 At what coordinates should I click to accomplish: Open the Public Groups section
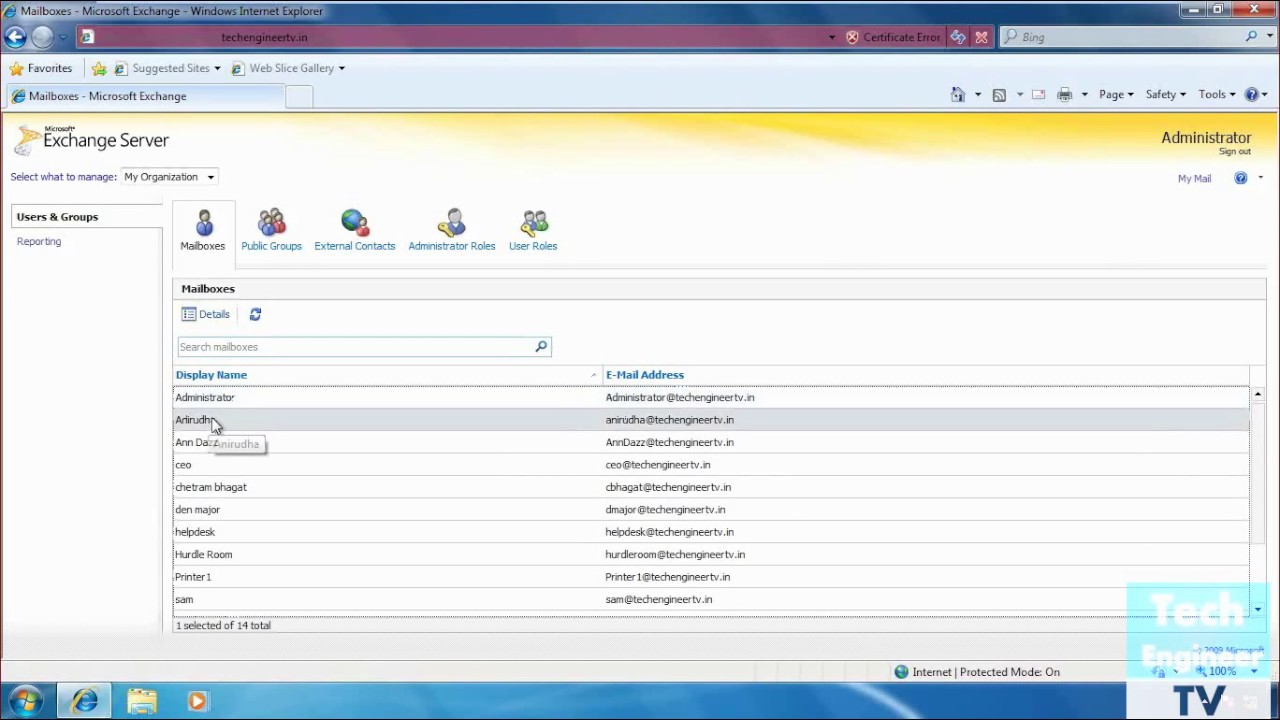pyautogui.click(x=271, y=230)
